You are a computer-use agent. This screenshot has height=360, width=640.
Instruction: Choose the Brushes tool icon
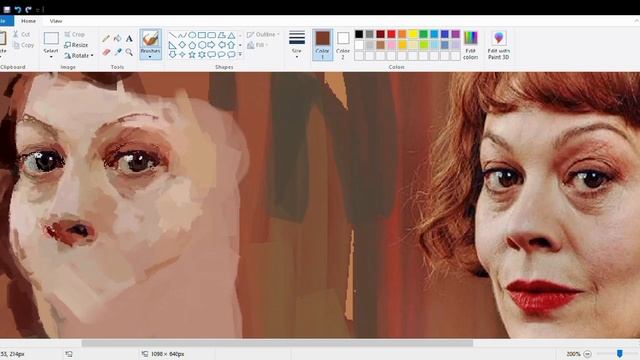click(150, 39)
